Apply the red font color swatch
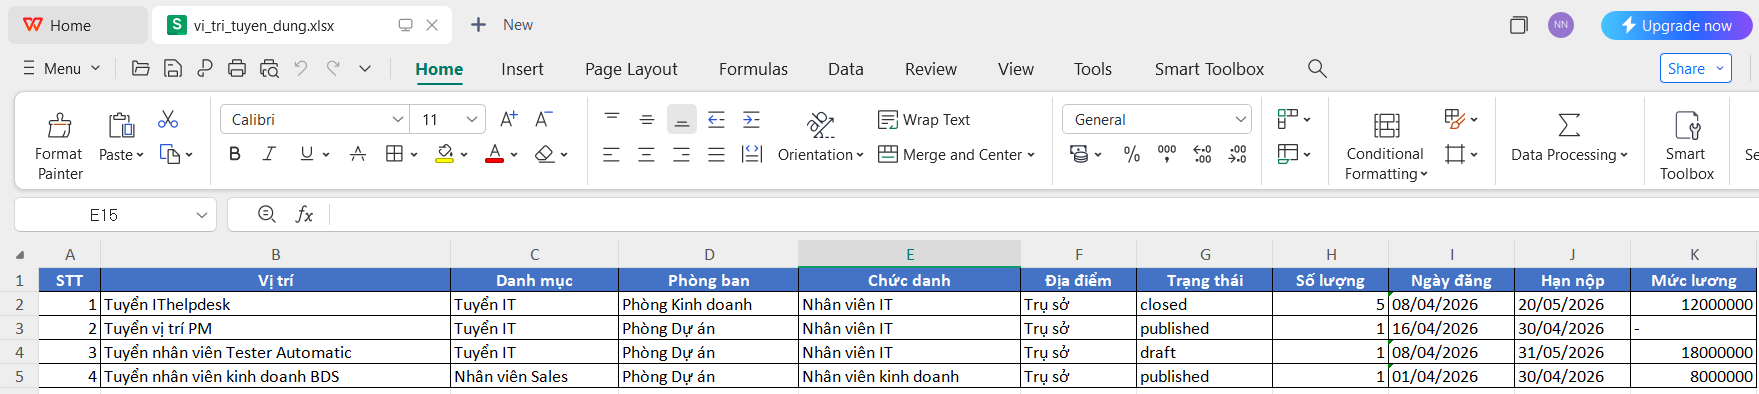Screen dimensions: 1759x394 pyautogui.click(x=494, y=154)
